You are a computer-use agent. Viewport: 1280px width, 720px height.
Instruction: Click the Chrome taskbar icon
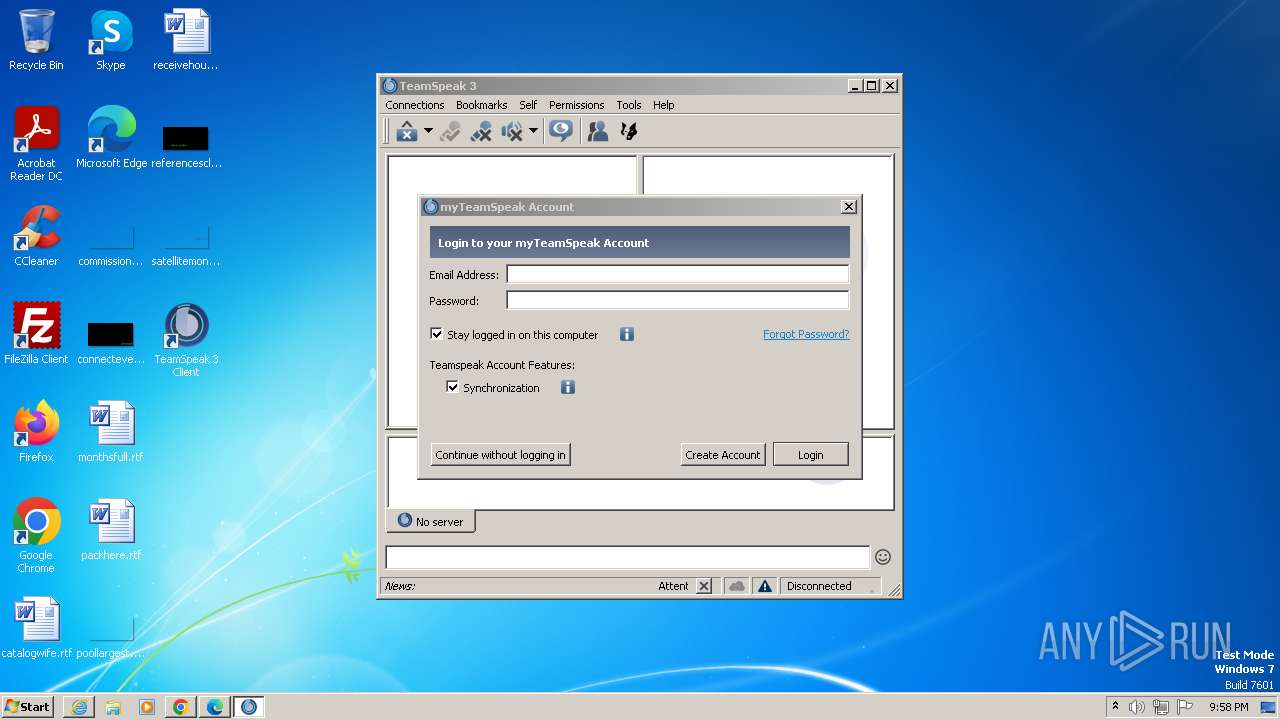pos(181,707)
